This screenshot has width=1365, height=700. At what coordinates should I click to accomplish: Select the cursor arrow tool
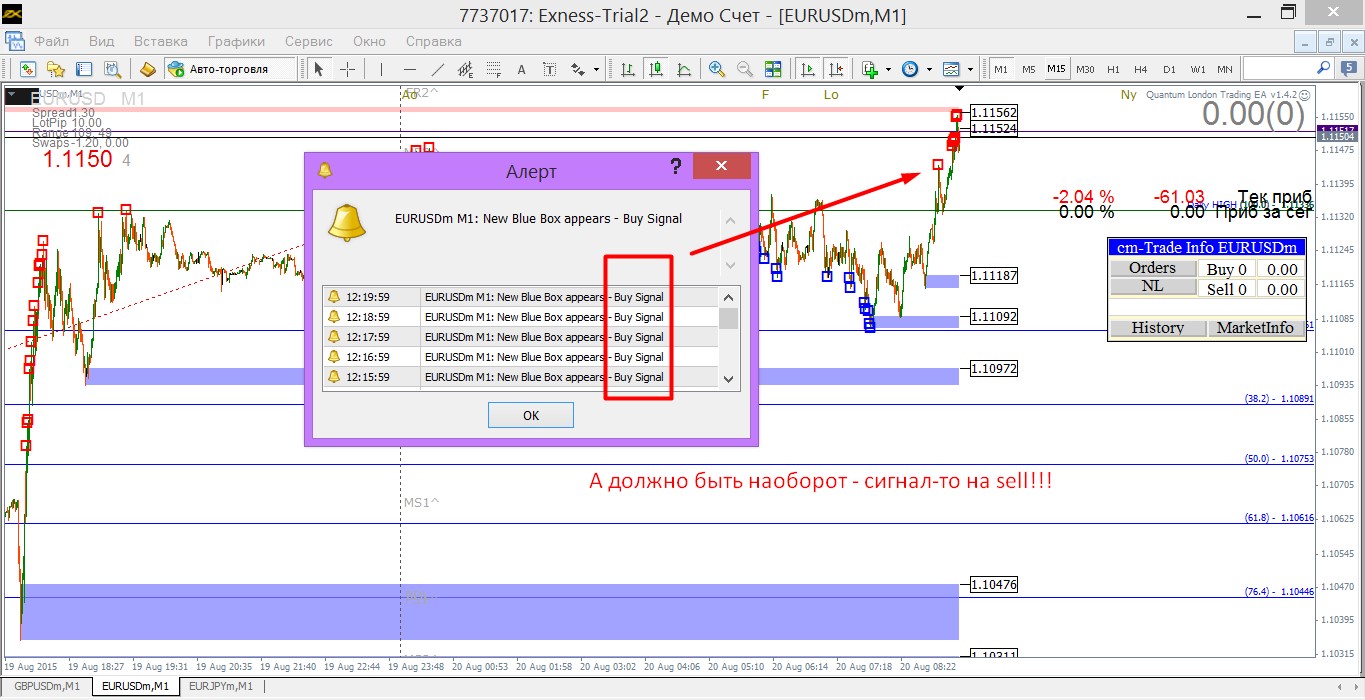tap(318, 69)
